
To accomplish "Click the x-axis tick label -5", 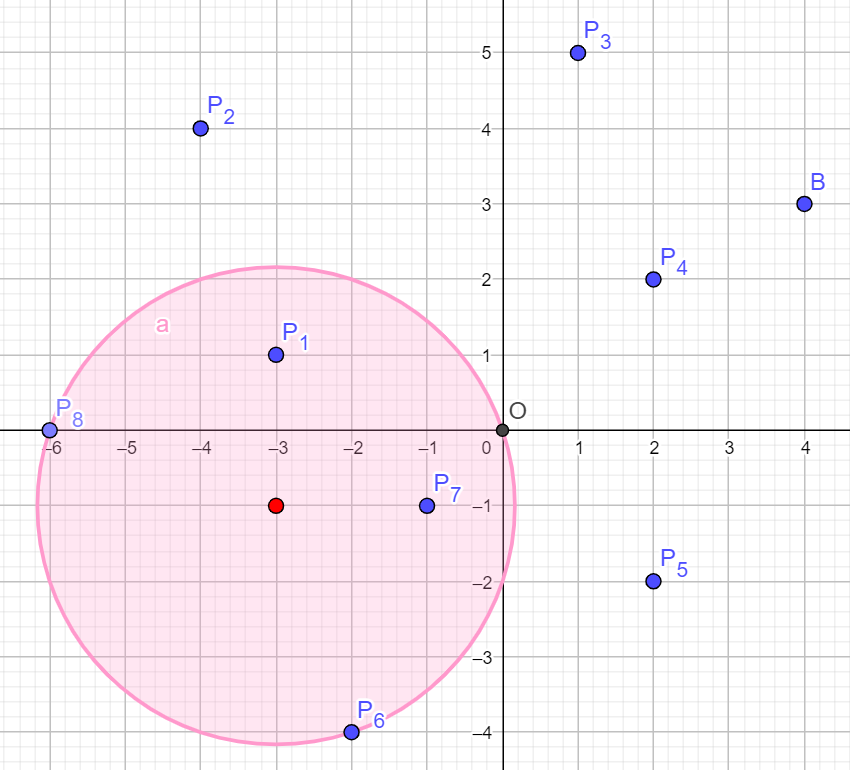I will click(126, 448).
